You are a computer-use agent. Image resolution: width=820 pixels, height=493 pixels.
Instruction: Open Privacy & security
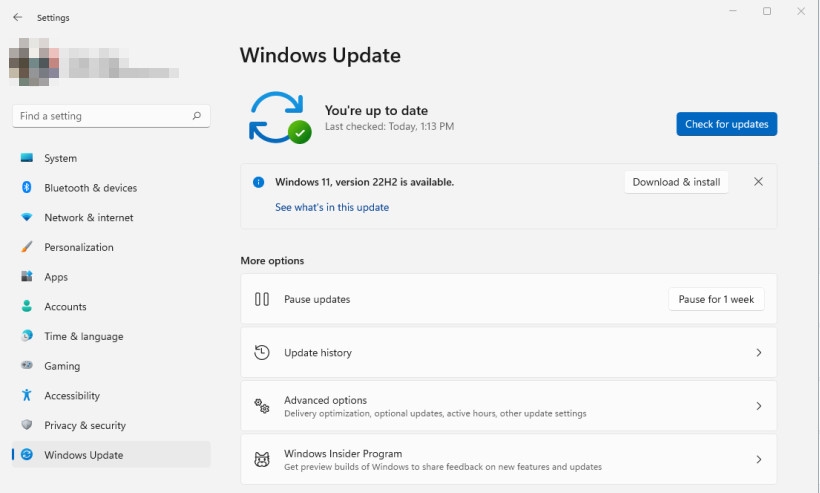click(111, 426)
